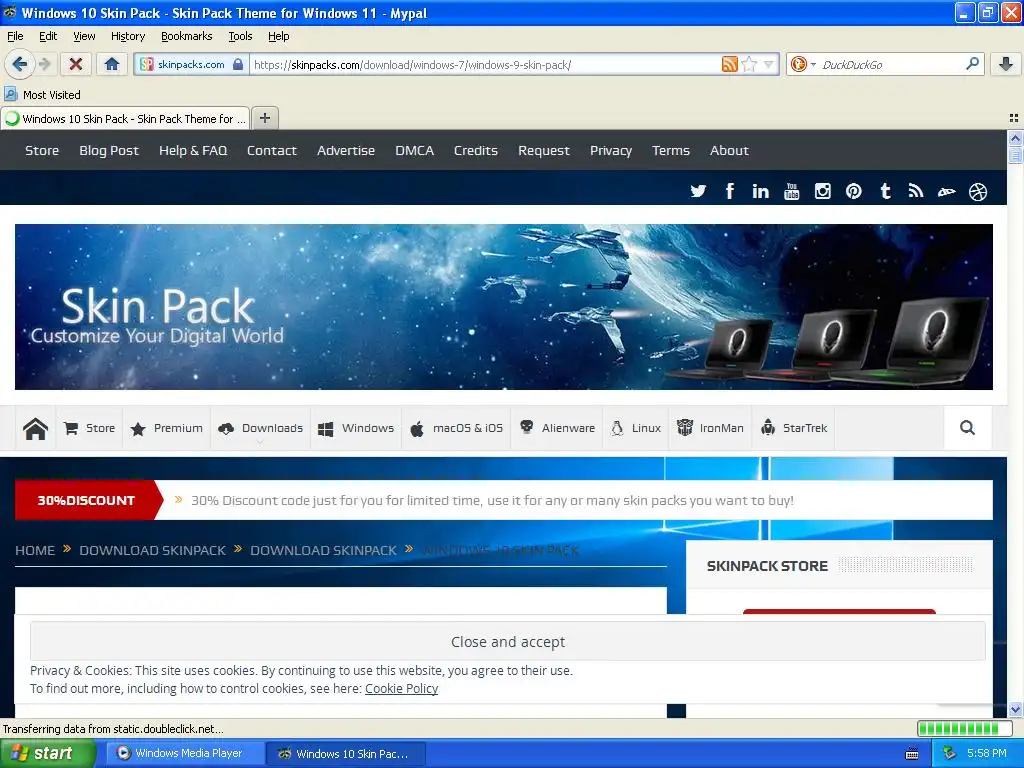The width and height of the screenshot is (1024, 768).
Task: Open the Skin Pack Facebook icon
Action: click(x=729, y=191)
